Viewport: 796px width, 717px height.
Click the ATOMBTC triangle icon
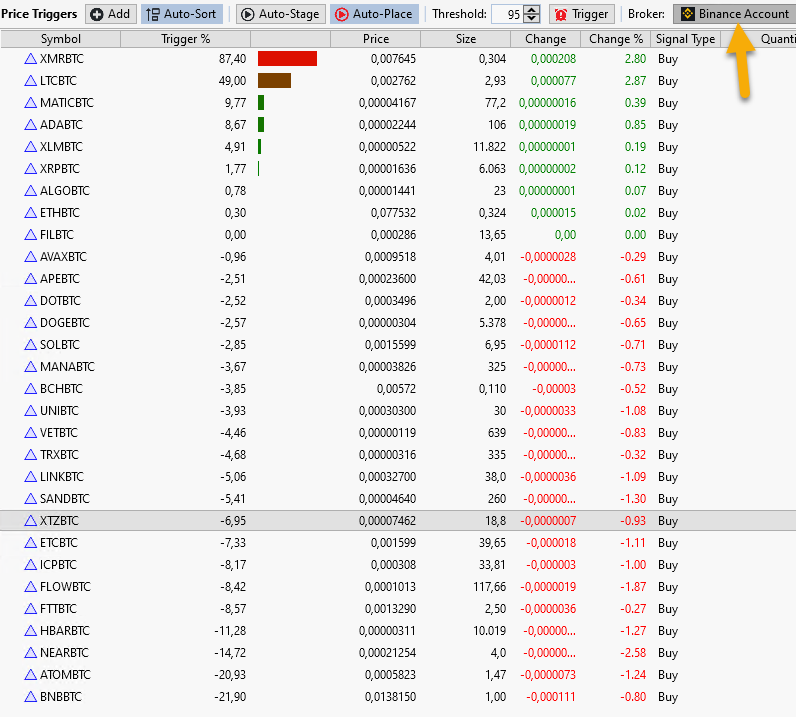pos(30,675)
